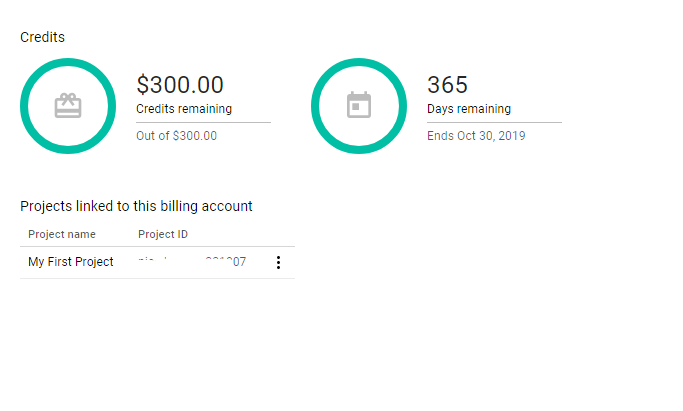Click the Ends Oct 30, 2019 date

tap(476, 136)
